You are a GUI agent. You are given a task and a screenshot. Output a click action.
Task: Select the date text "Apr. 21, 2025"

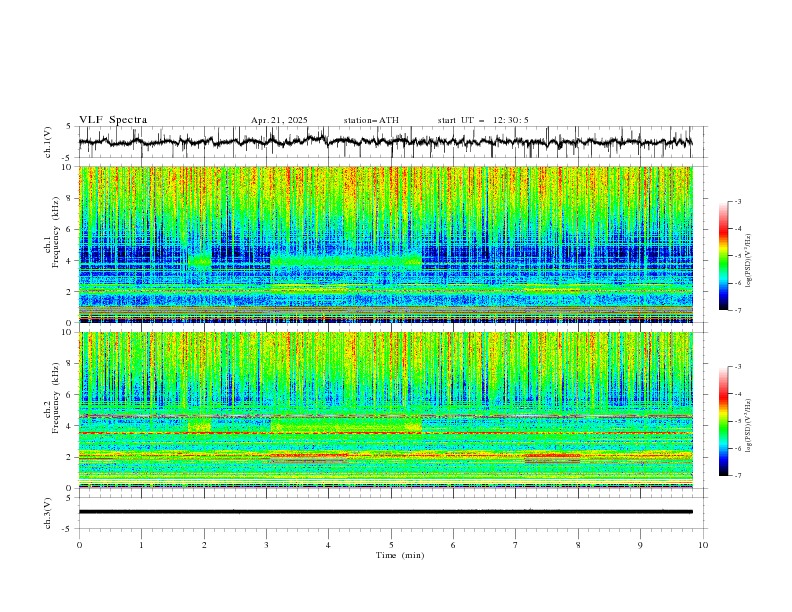click(279, 120)
